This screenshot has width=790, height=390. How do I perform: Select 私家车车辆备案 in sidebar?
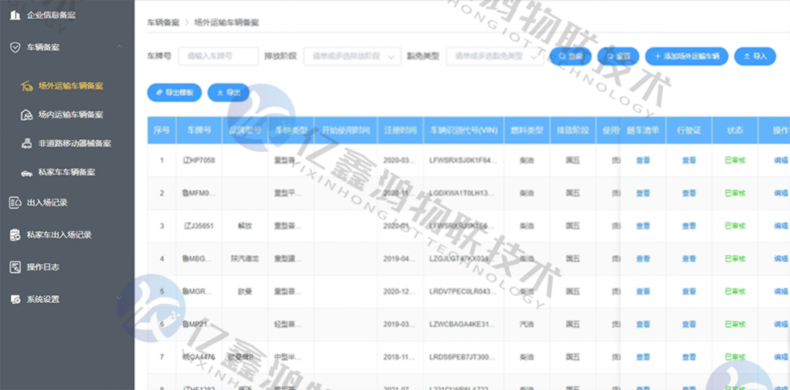click(x=67, y=172)
